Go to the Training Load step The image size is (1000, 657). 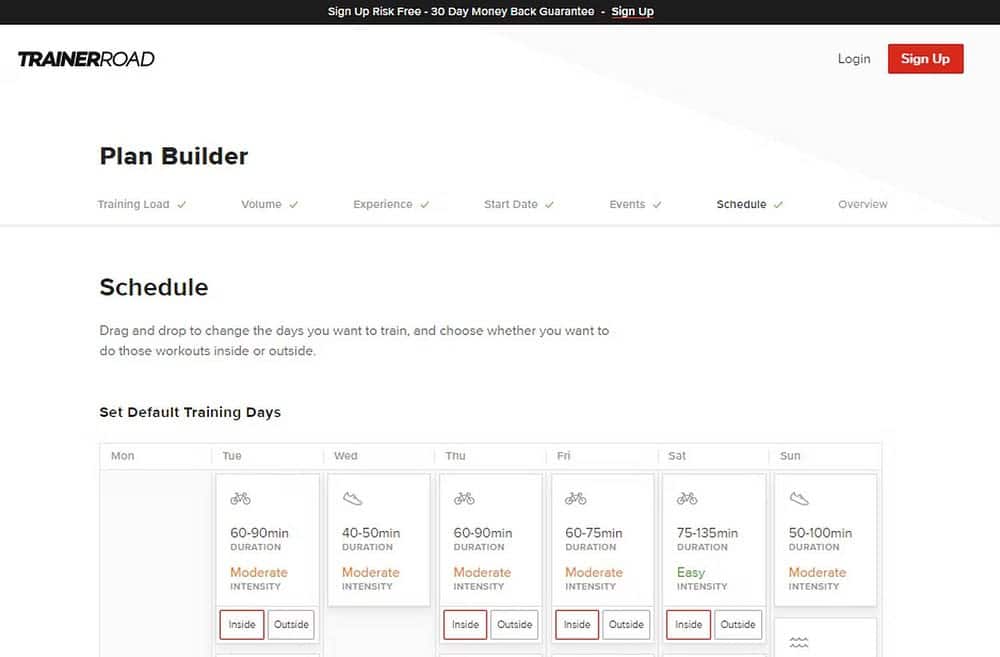pos(133,204)
